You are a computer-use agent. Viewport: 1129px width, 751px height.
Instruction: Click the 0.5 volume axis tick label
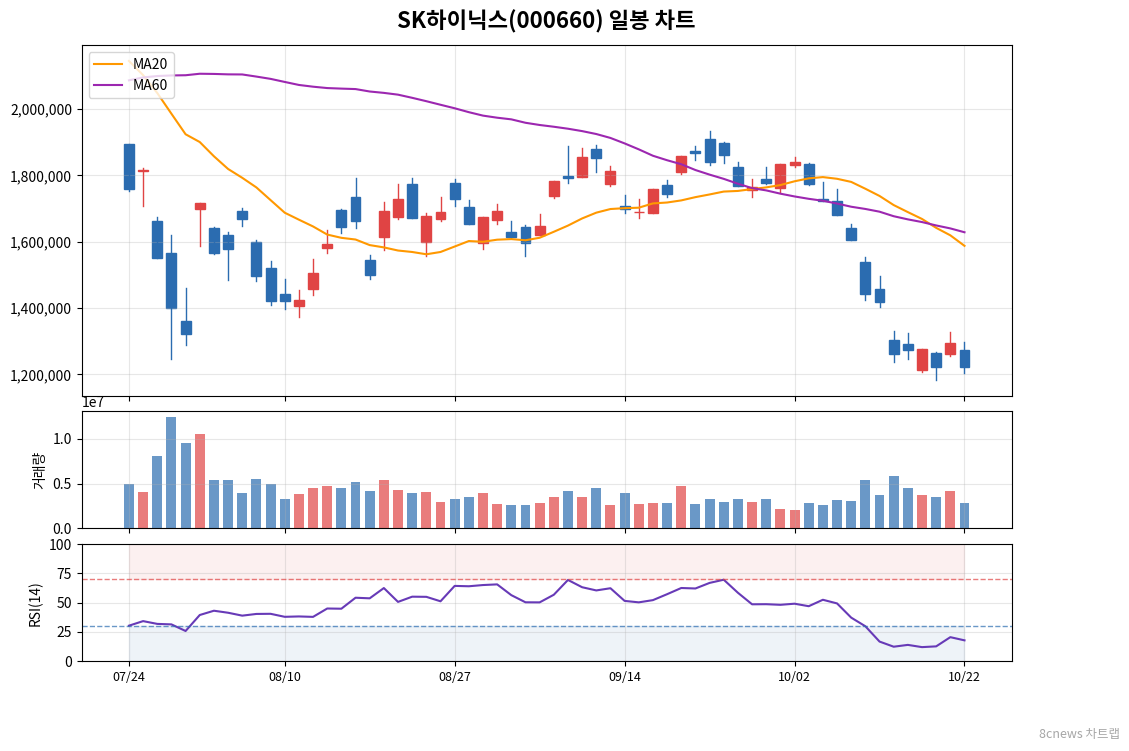pos(63,484)
